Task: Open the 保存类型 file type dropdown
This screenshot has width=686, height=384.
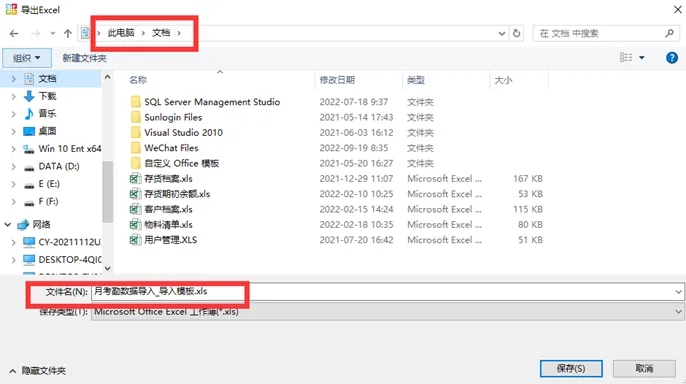Action: [x=678, y=312]
